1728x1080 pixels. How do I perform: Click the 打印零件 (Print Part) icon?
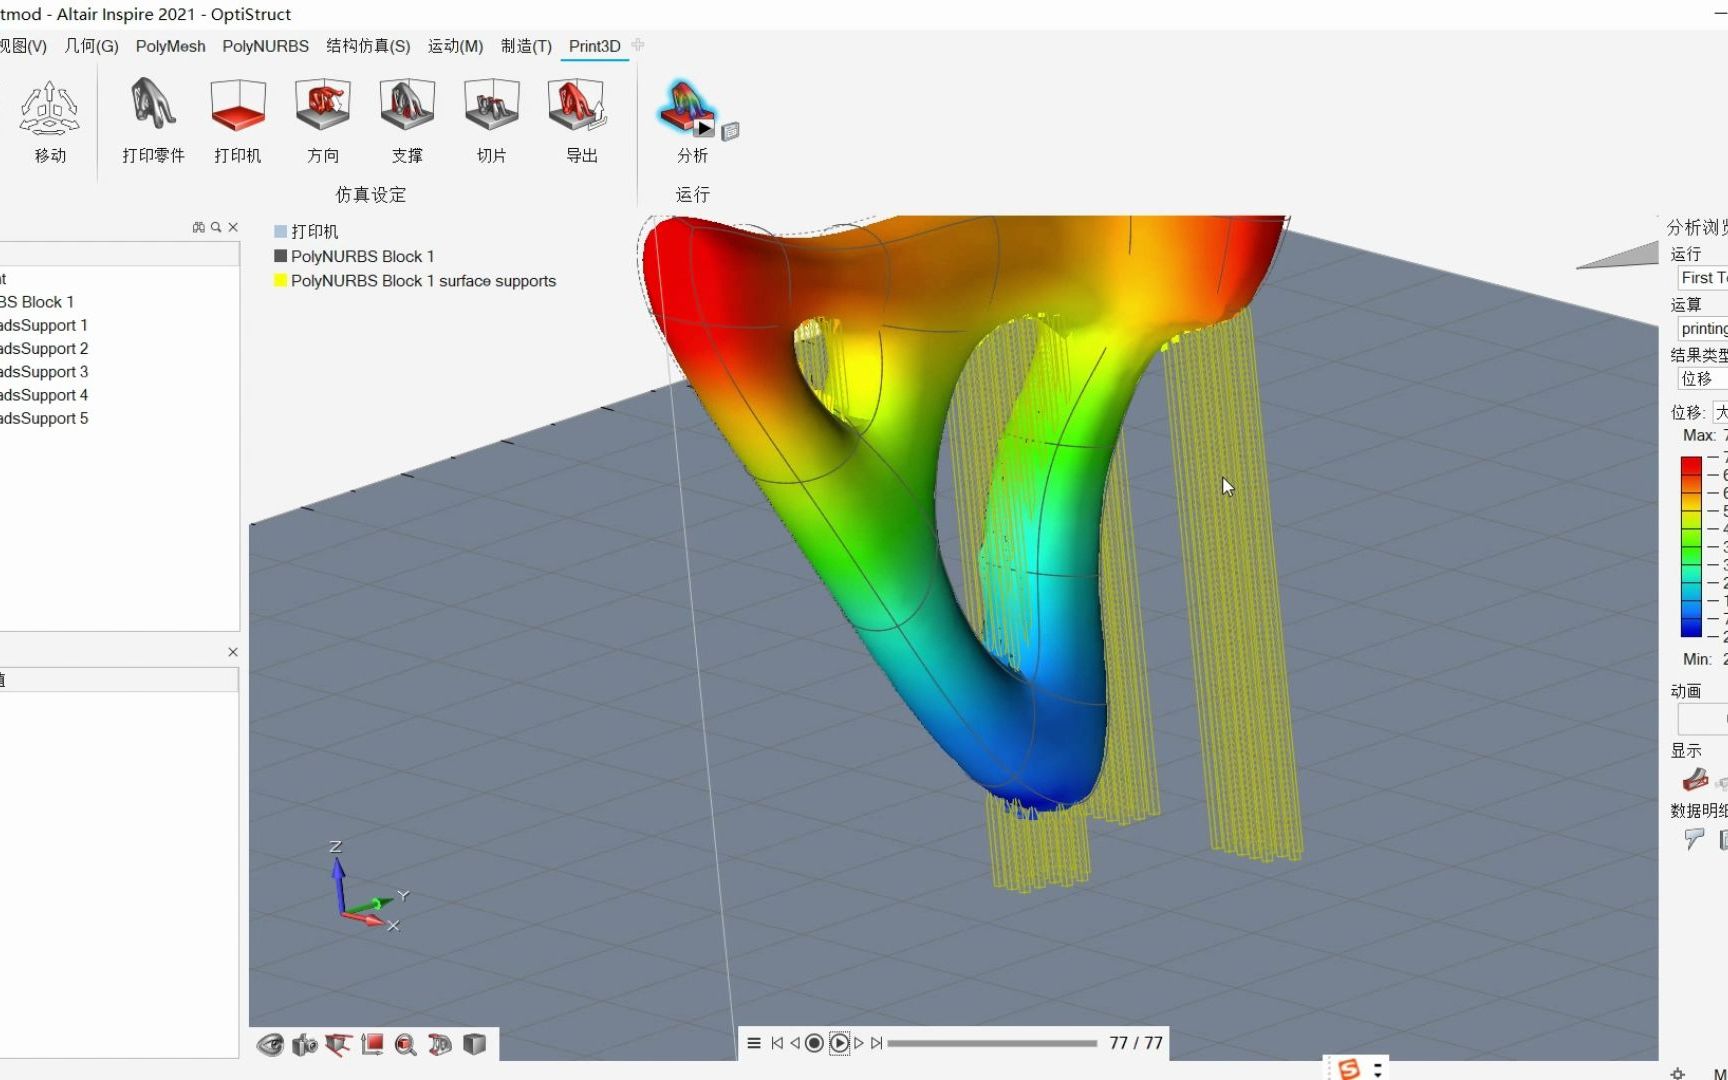[x=153, y=104]
